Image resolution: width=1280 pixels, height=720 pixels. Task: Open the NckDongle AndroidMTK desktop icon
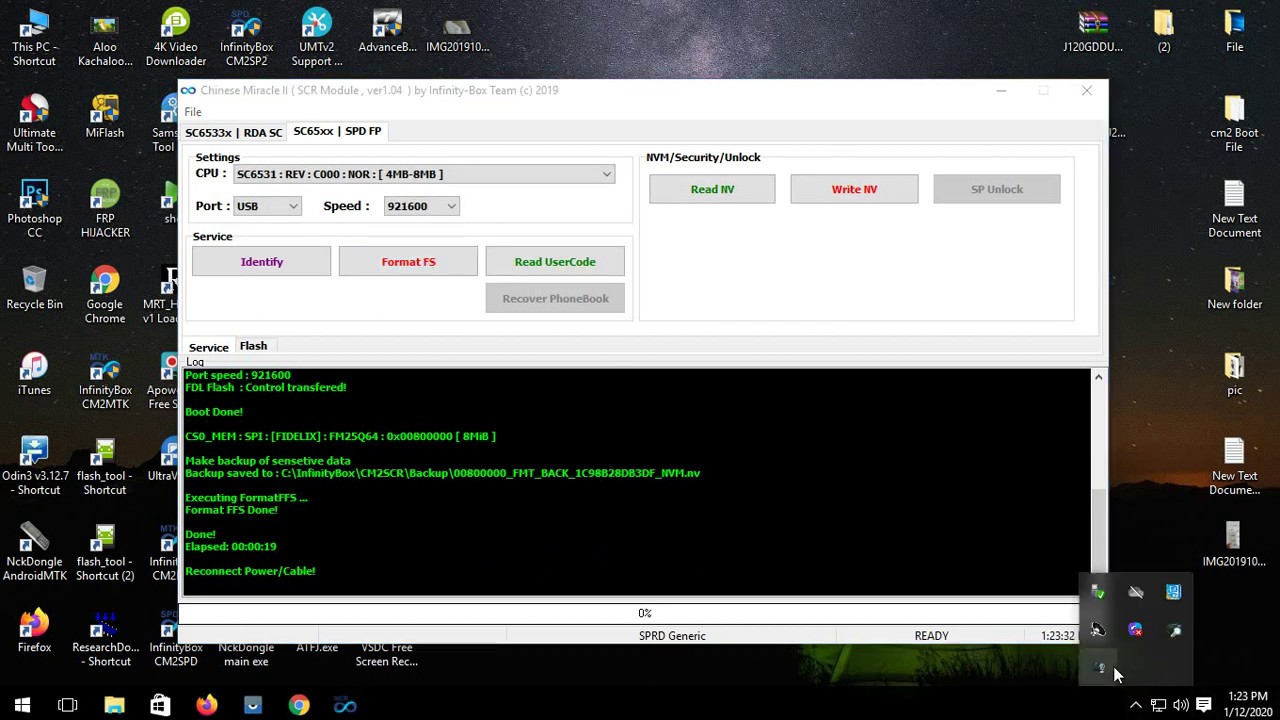[x=34, y=553]
